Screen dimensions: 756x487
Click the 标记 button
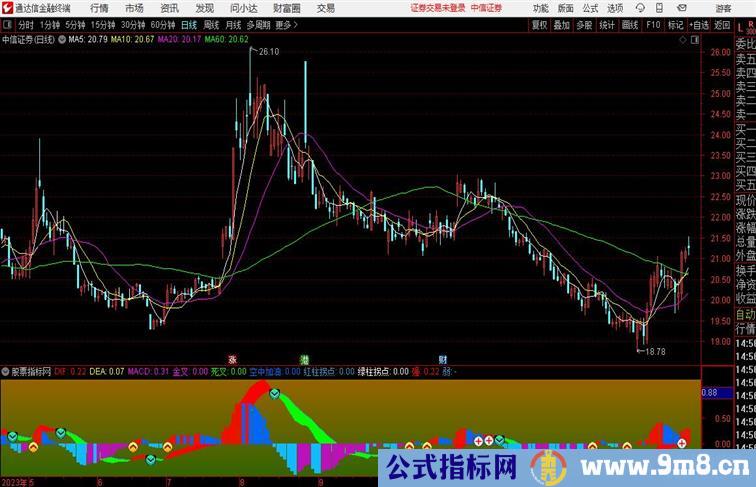[x=675, y=25]
